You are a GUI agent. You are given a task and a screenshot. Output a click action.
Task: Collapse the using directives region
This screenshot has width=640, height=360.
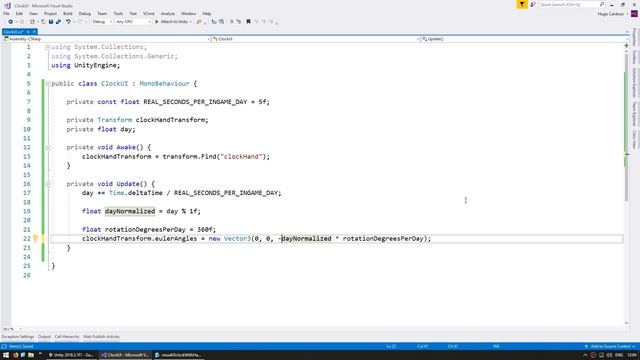click(x=48, y=47)
